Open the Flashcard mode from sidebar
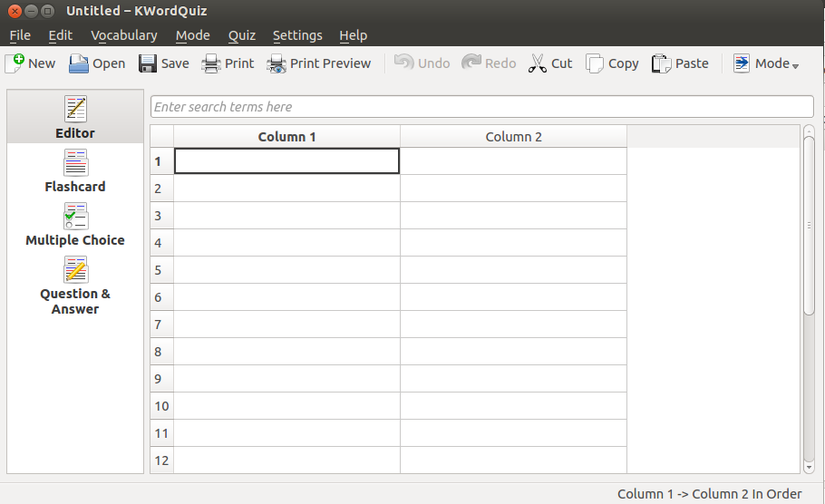This screenshot has height=504, width=825. point(75,171)
